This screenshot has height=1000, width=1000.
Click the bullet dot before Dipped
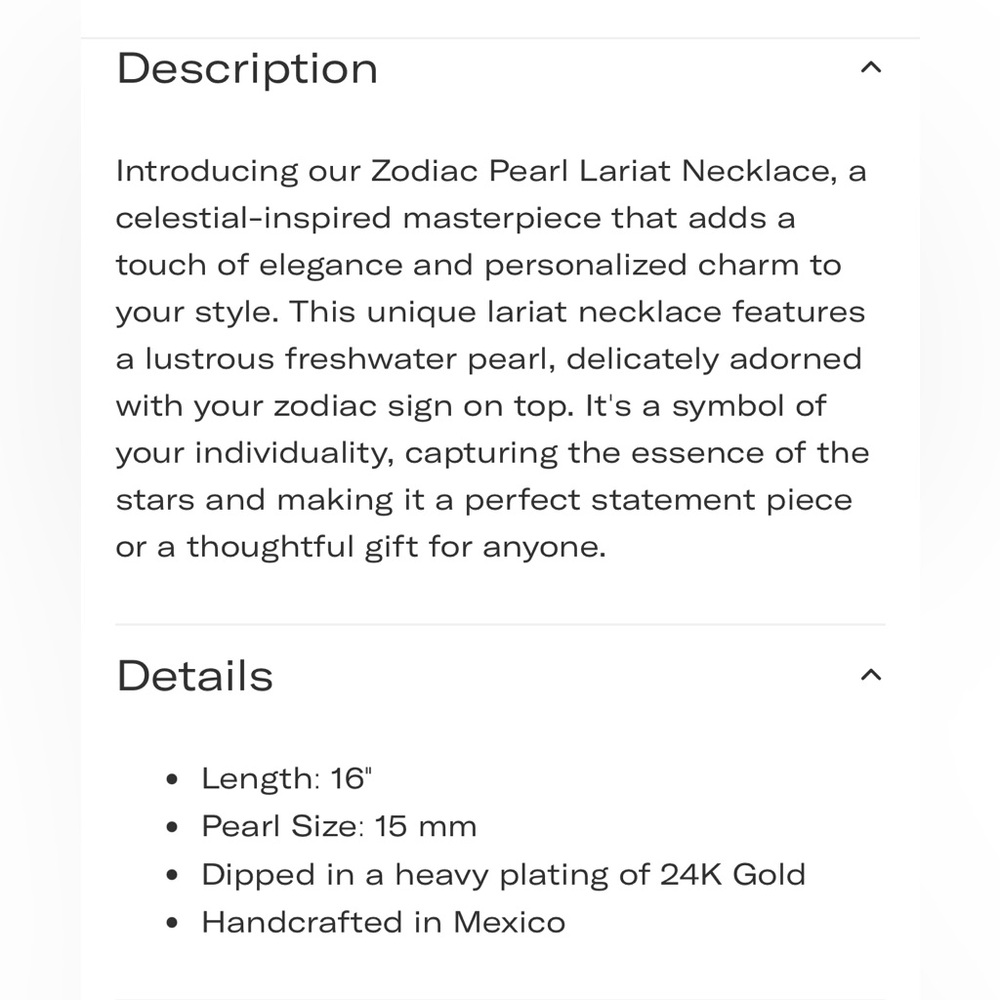[x=172, y=875]
